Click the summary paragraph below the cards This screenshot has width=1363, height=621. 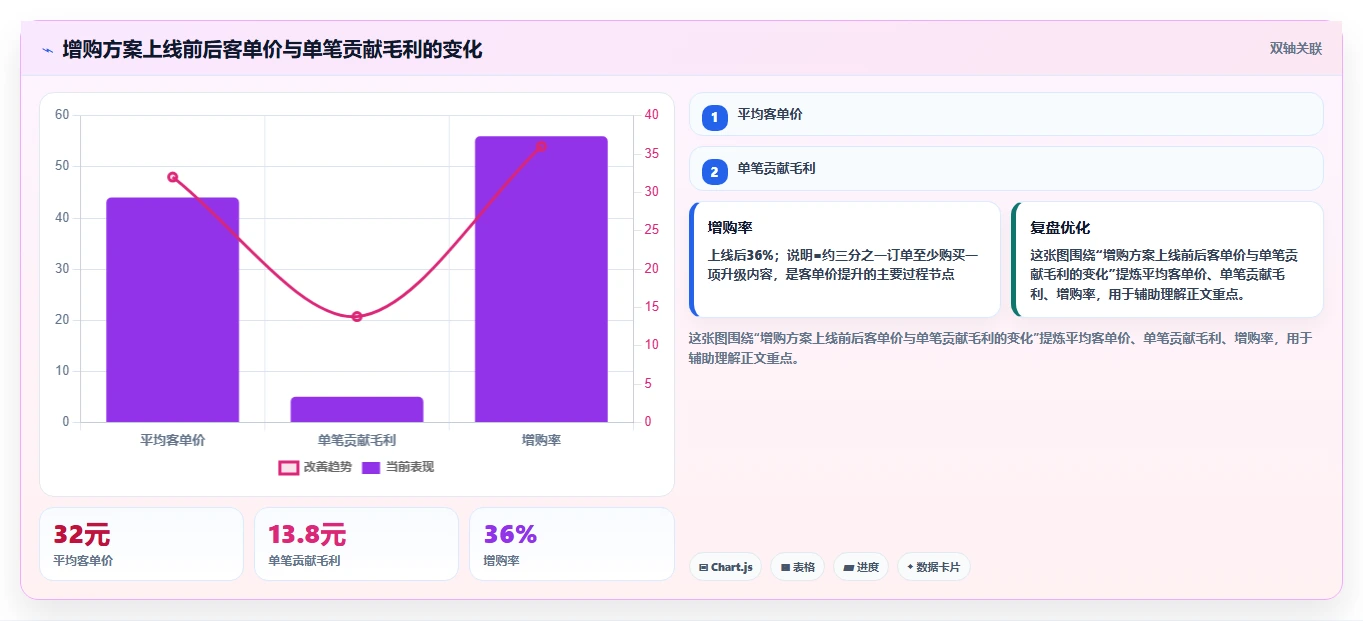pyautogui.click(x=1000, y=348)
